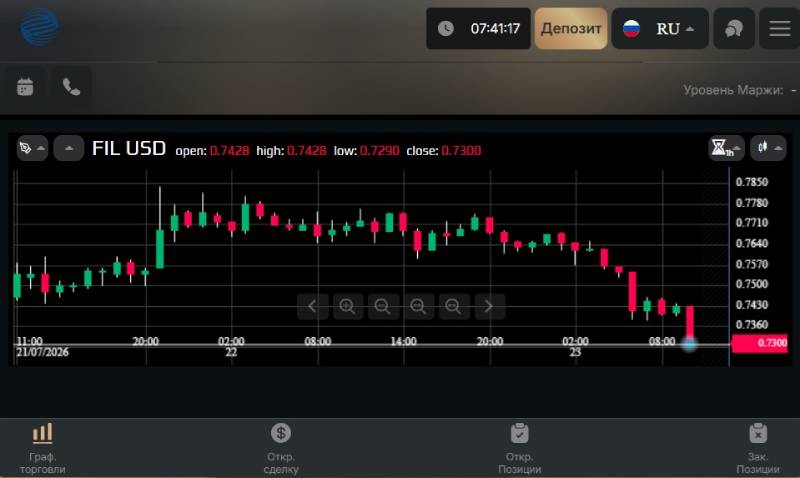Open the Зак. Позиции tab
Screen dimensions: 800x478
click(x=758, y=448)
